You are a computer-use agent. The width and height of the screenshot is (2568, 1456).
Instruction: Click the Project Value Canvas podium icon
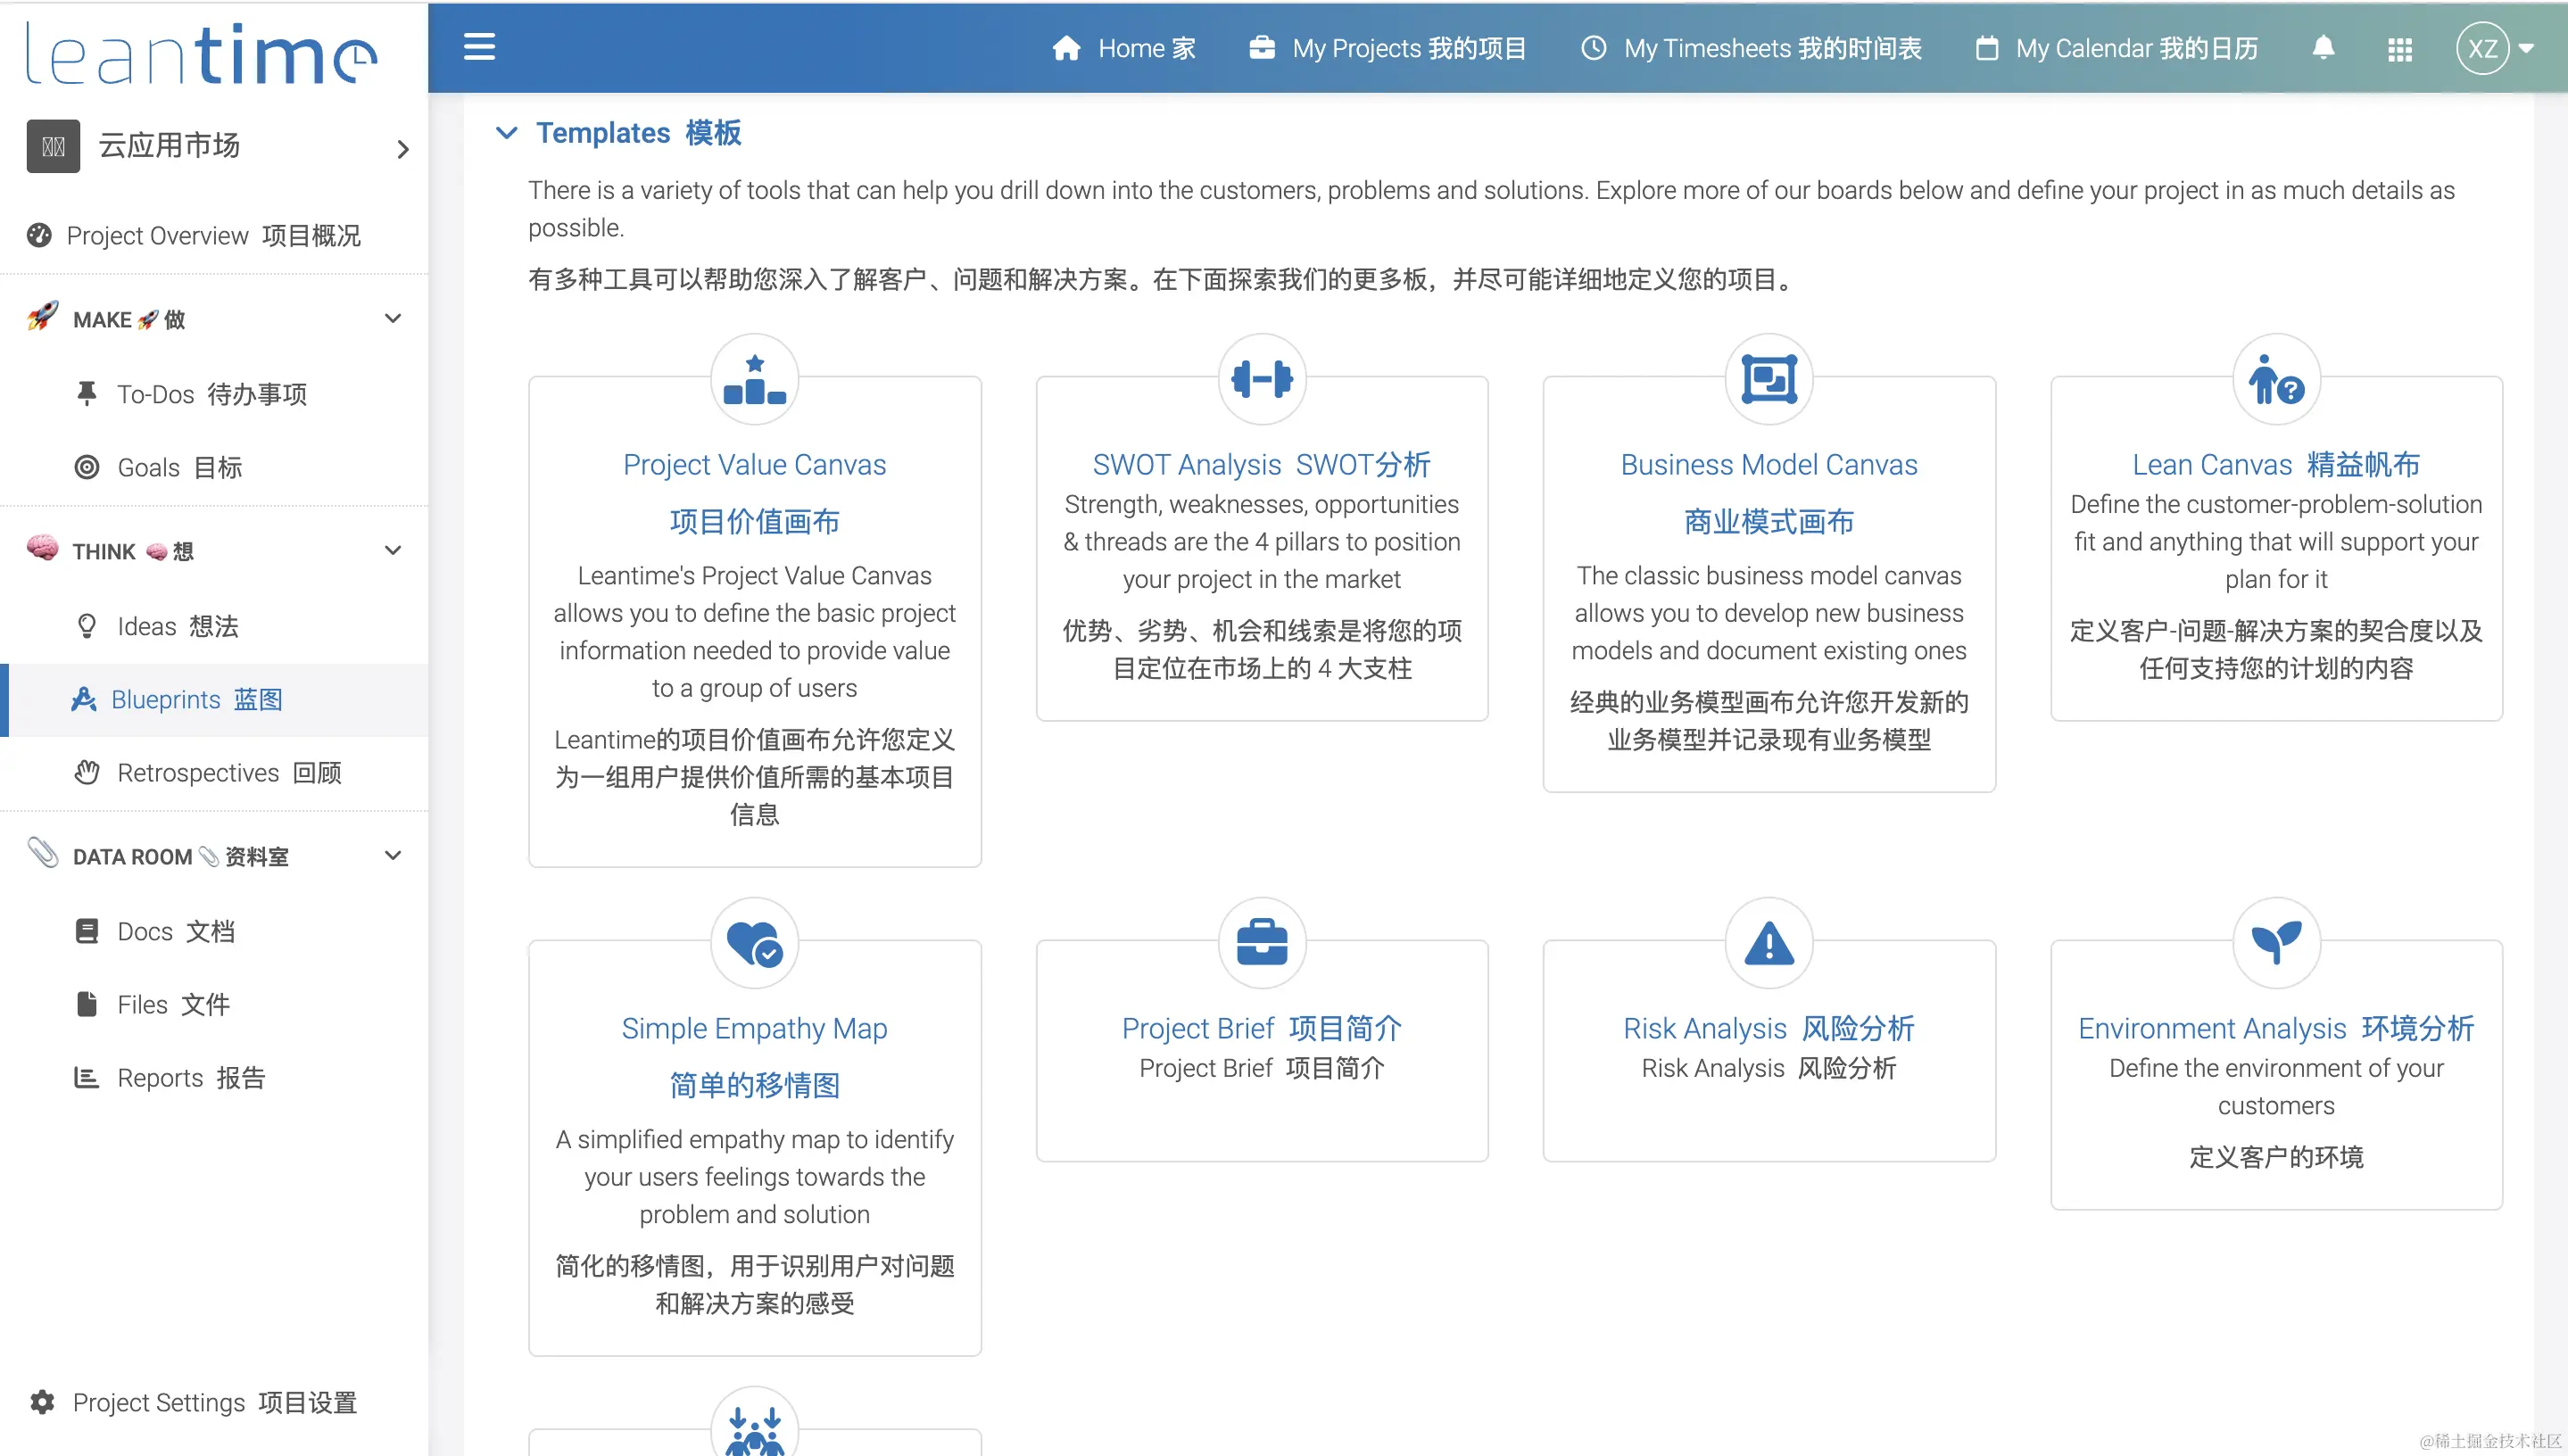point(754,379)
